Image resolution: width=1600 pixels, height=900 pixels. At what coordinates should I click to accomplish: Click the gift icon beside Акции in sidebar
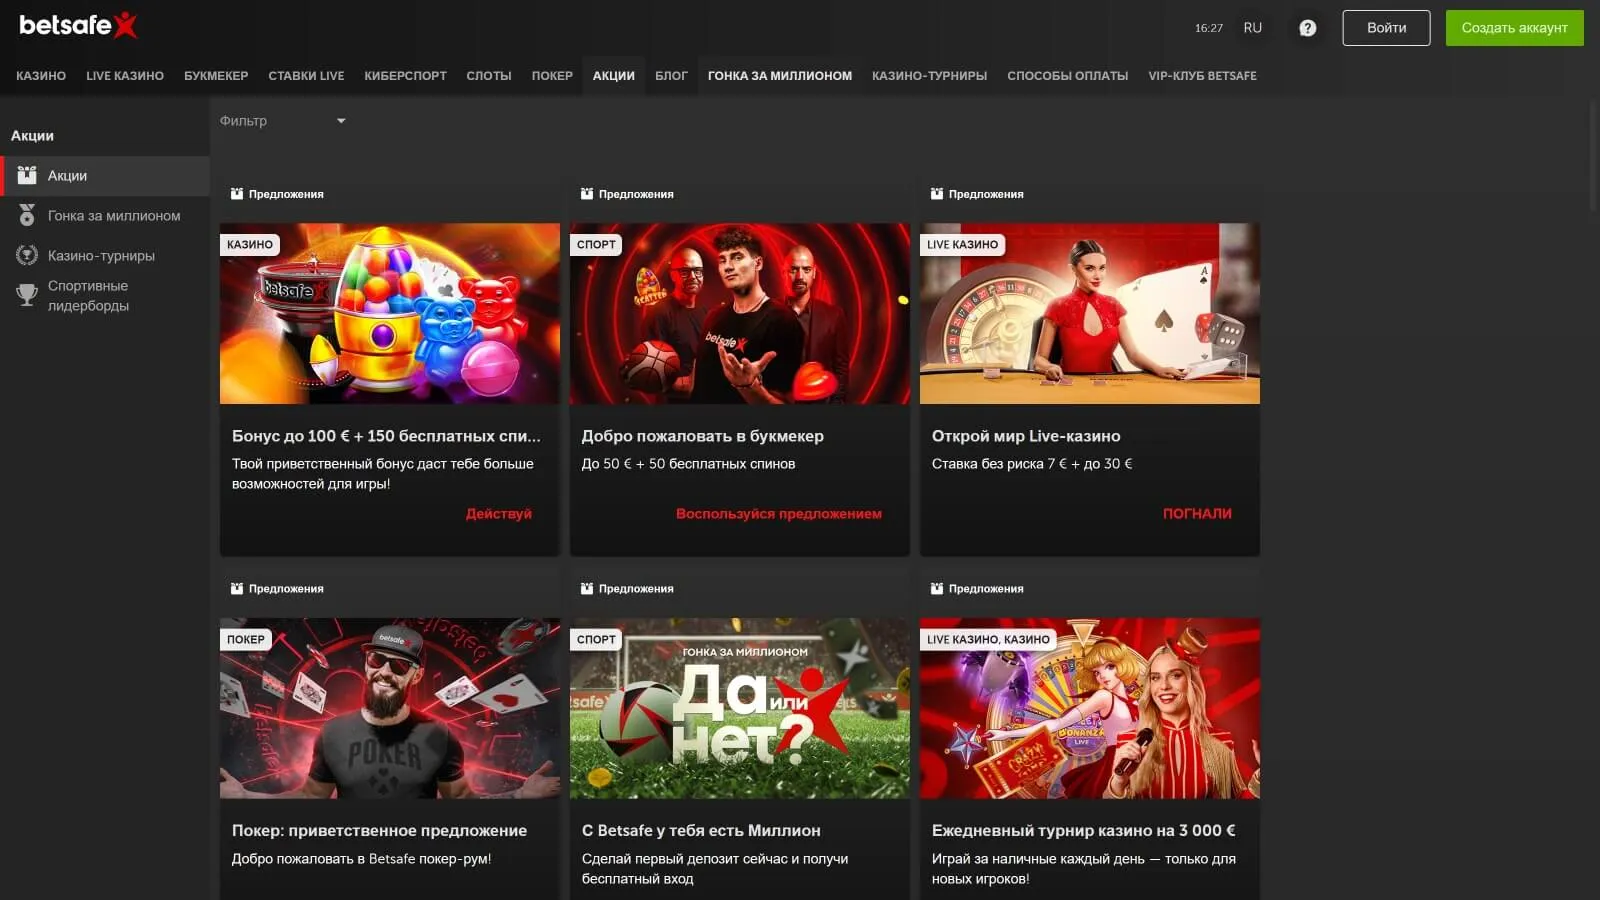point(27,175)
